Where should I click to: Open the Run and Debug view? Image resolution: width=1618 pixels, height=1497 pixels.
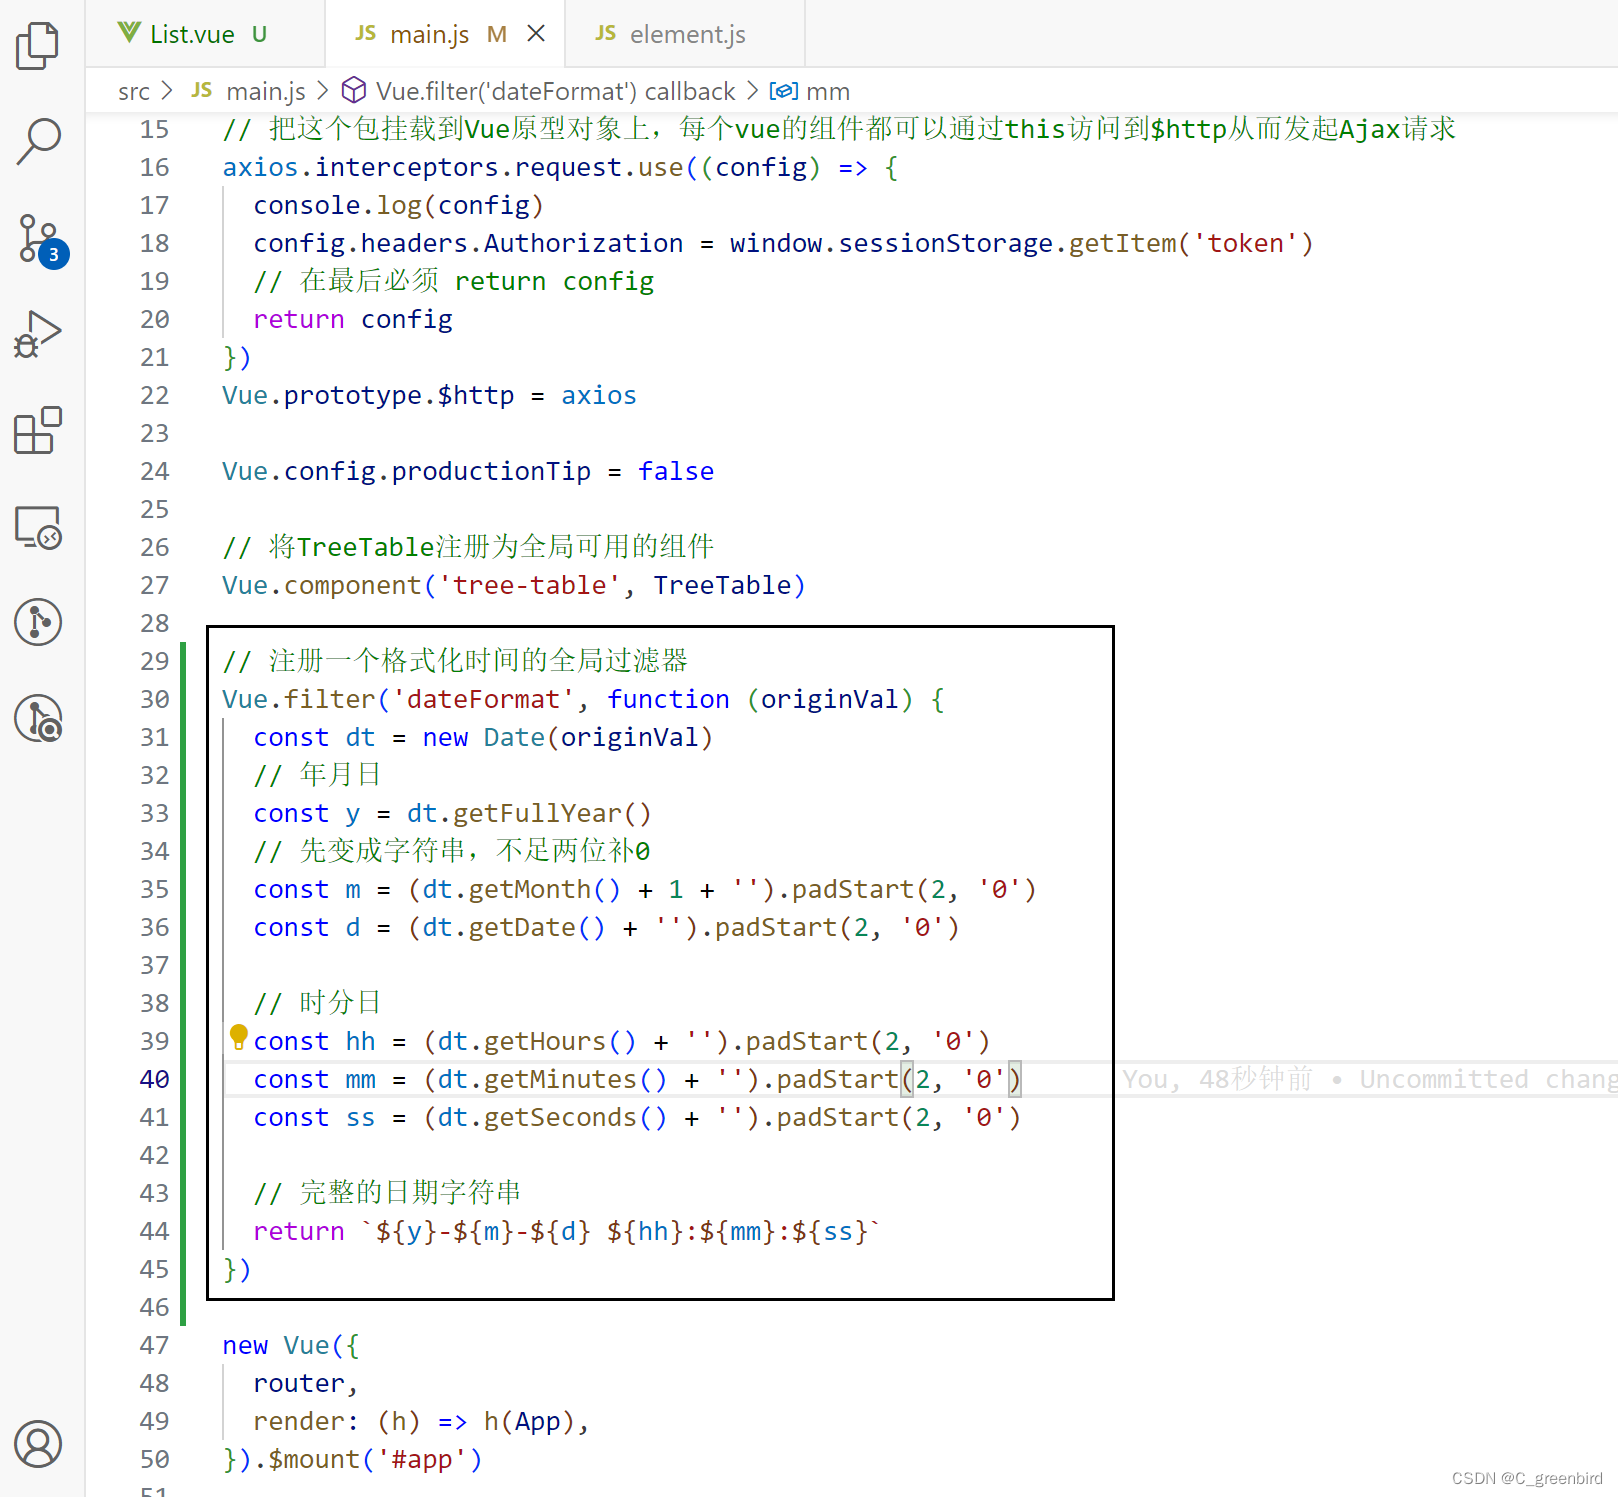(x=38, y=334)
